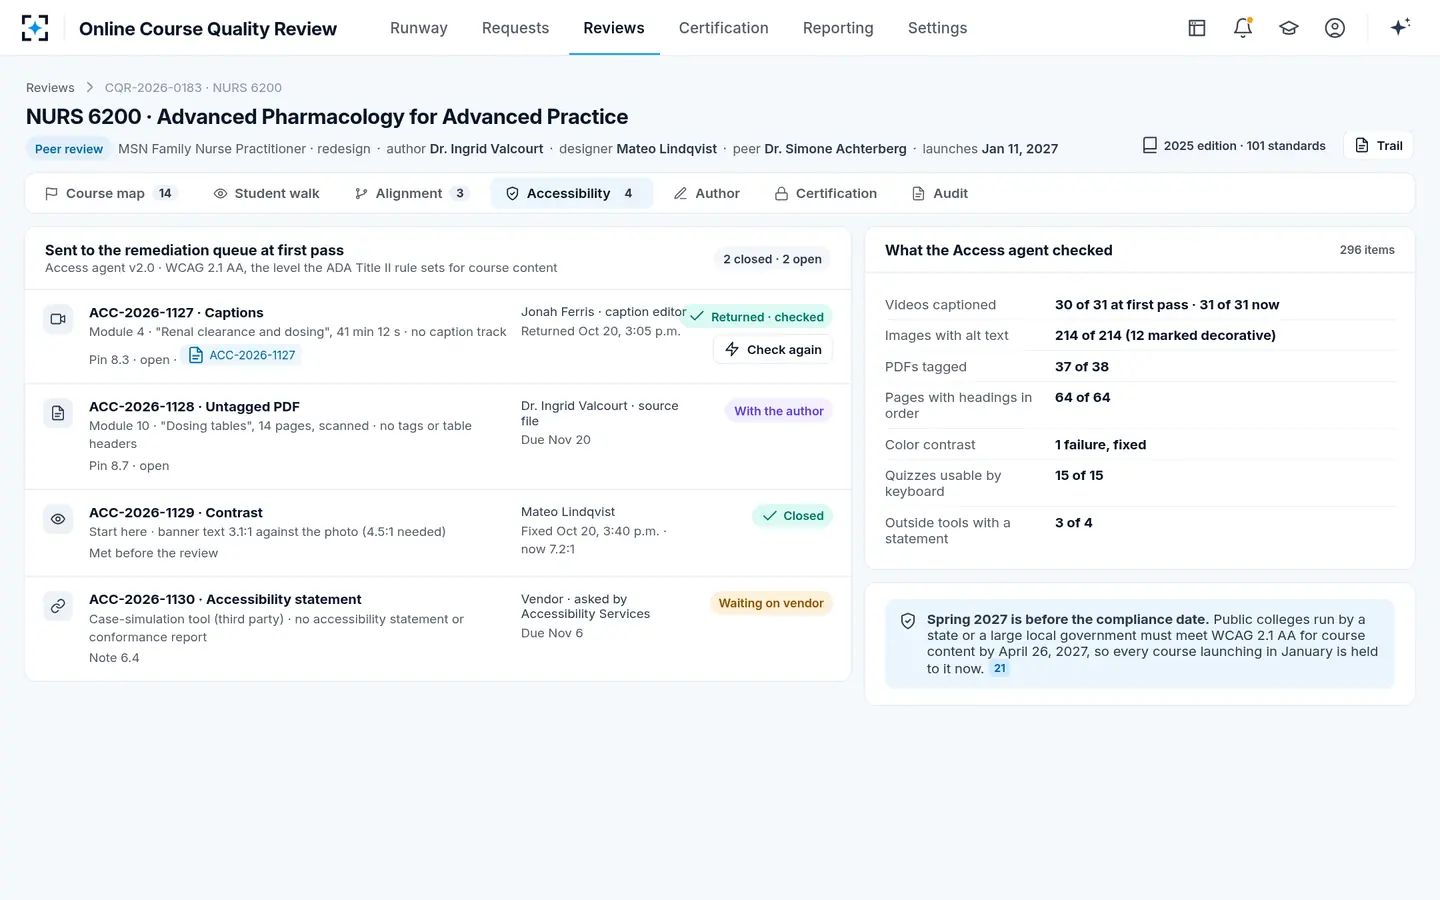Click the video icon for Captions issue
Screen dimensions: 1440x900
pyautogui.click(x=58, y=319)
